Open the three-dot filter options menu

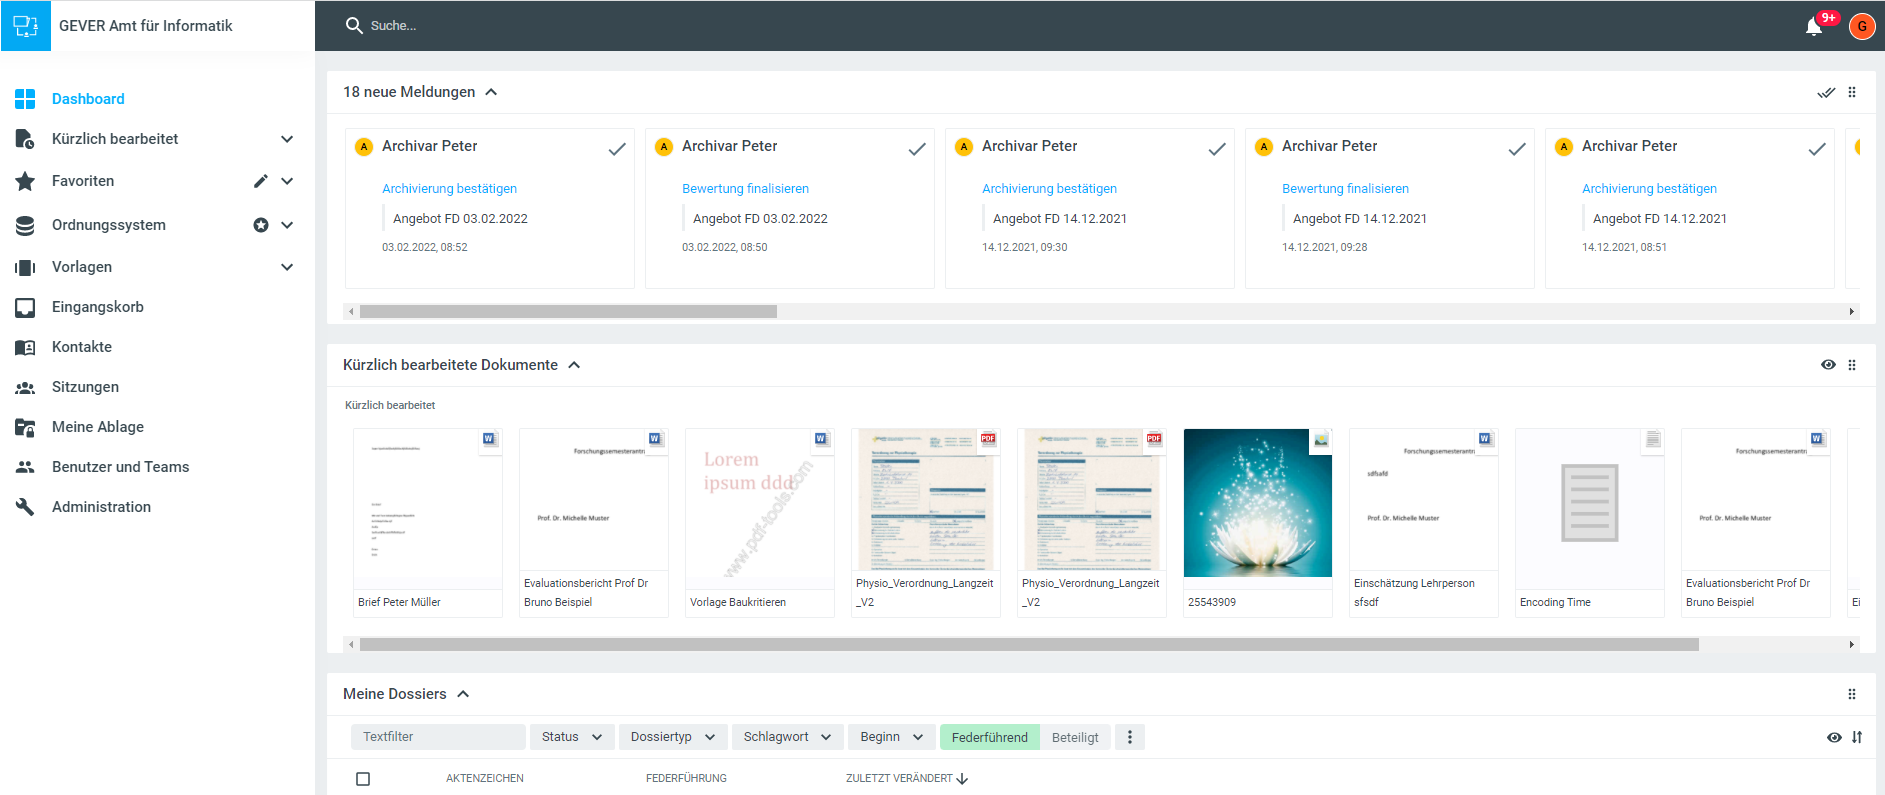[1130, 737]
